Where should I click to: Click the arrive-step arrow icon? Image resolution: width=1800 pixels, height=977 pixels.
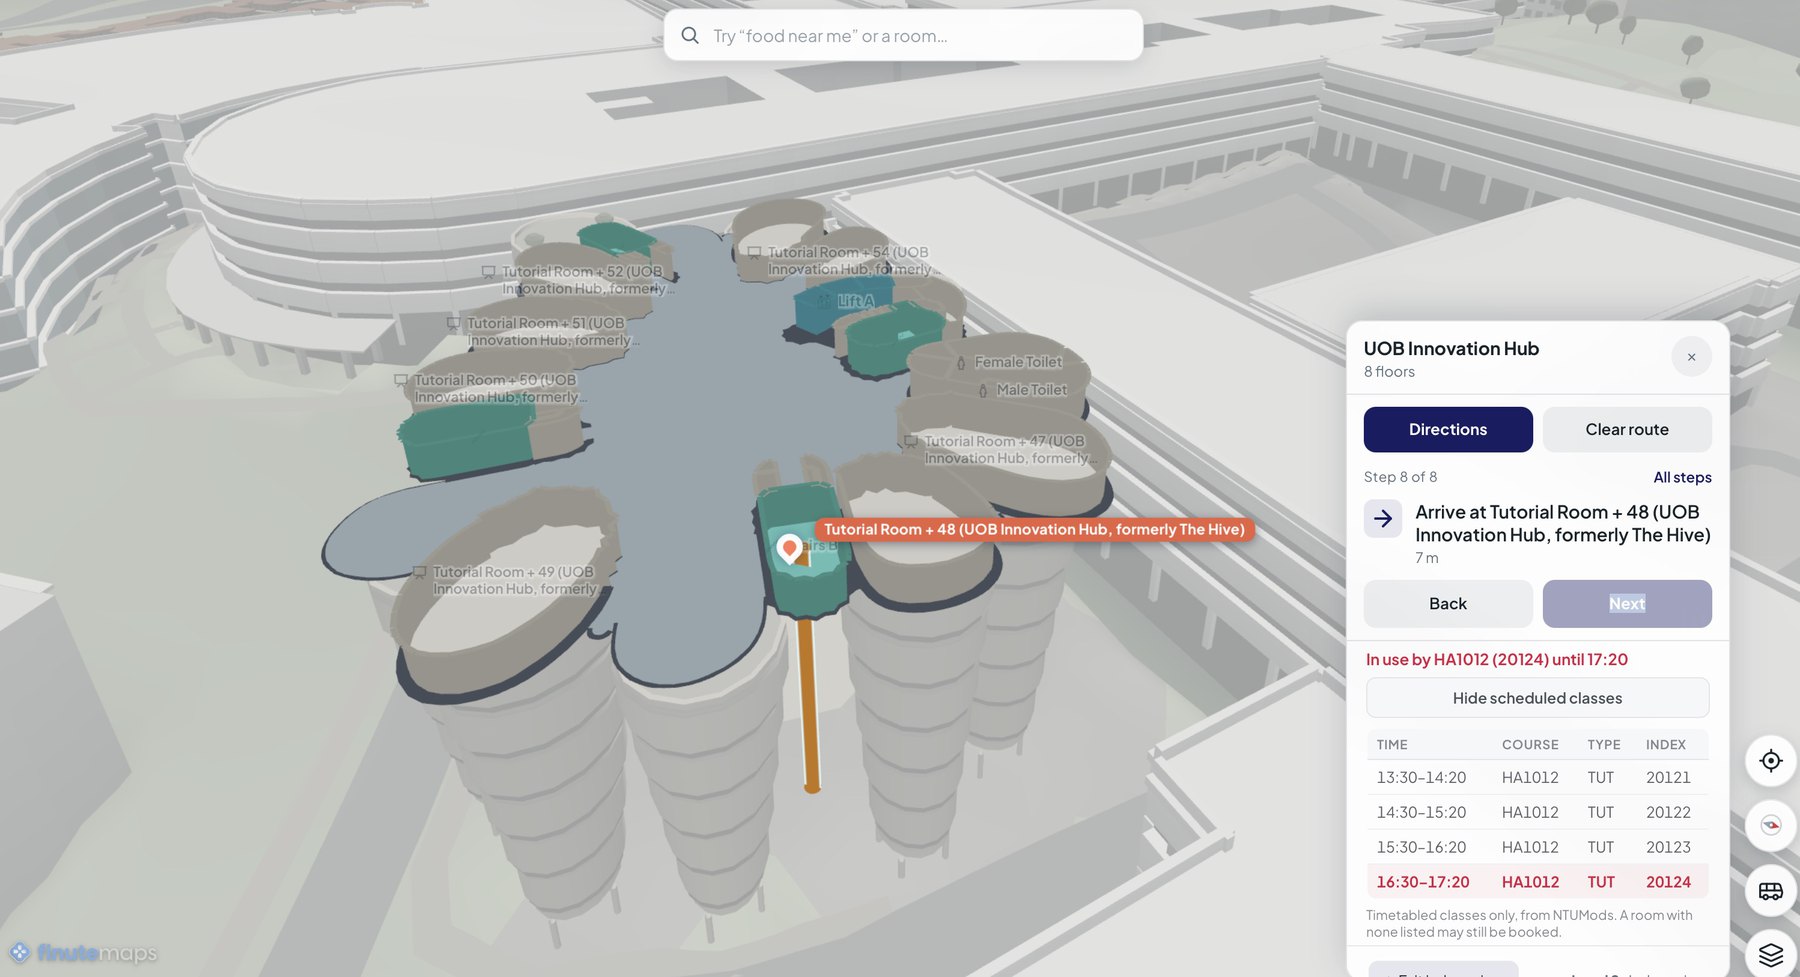(x=1383, y=518)
